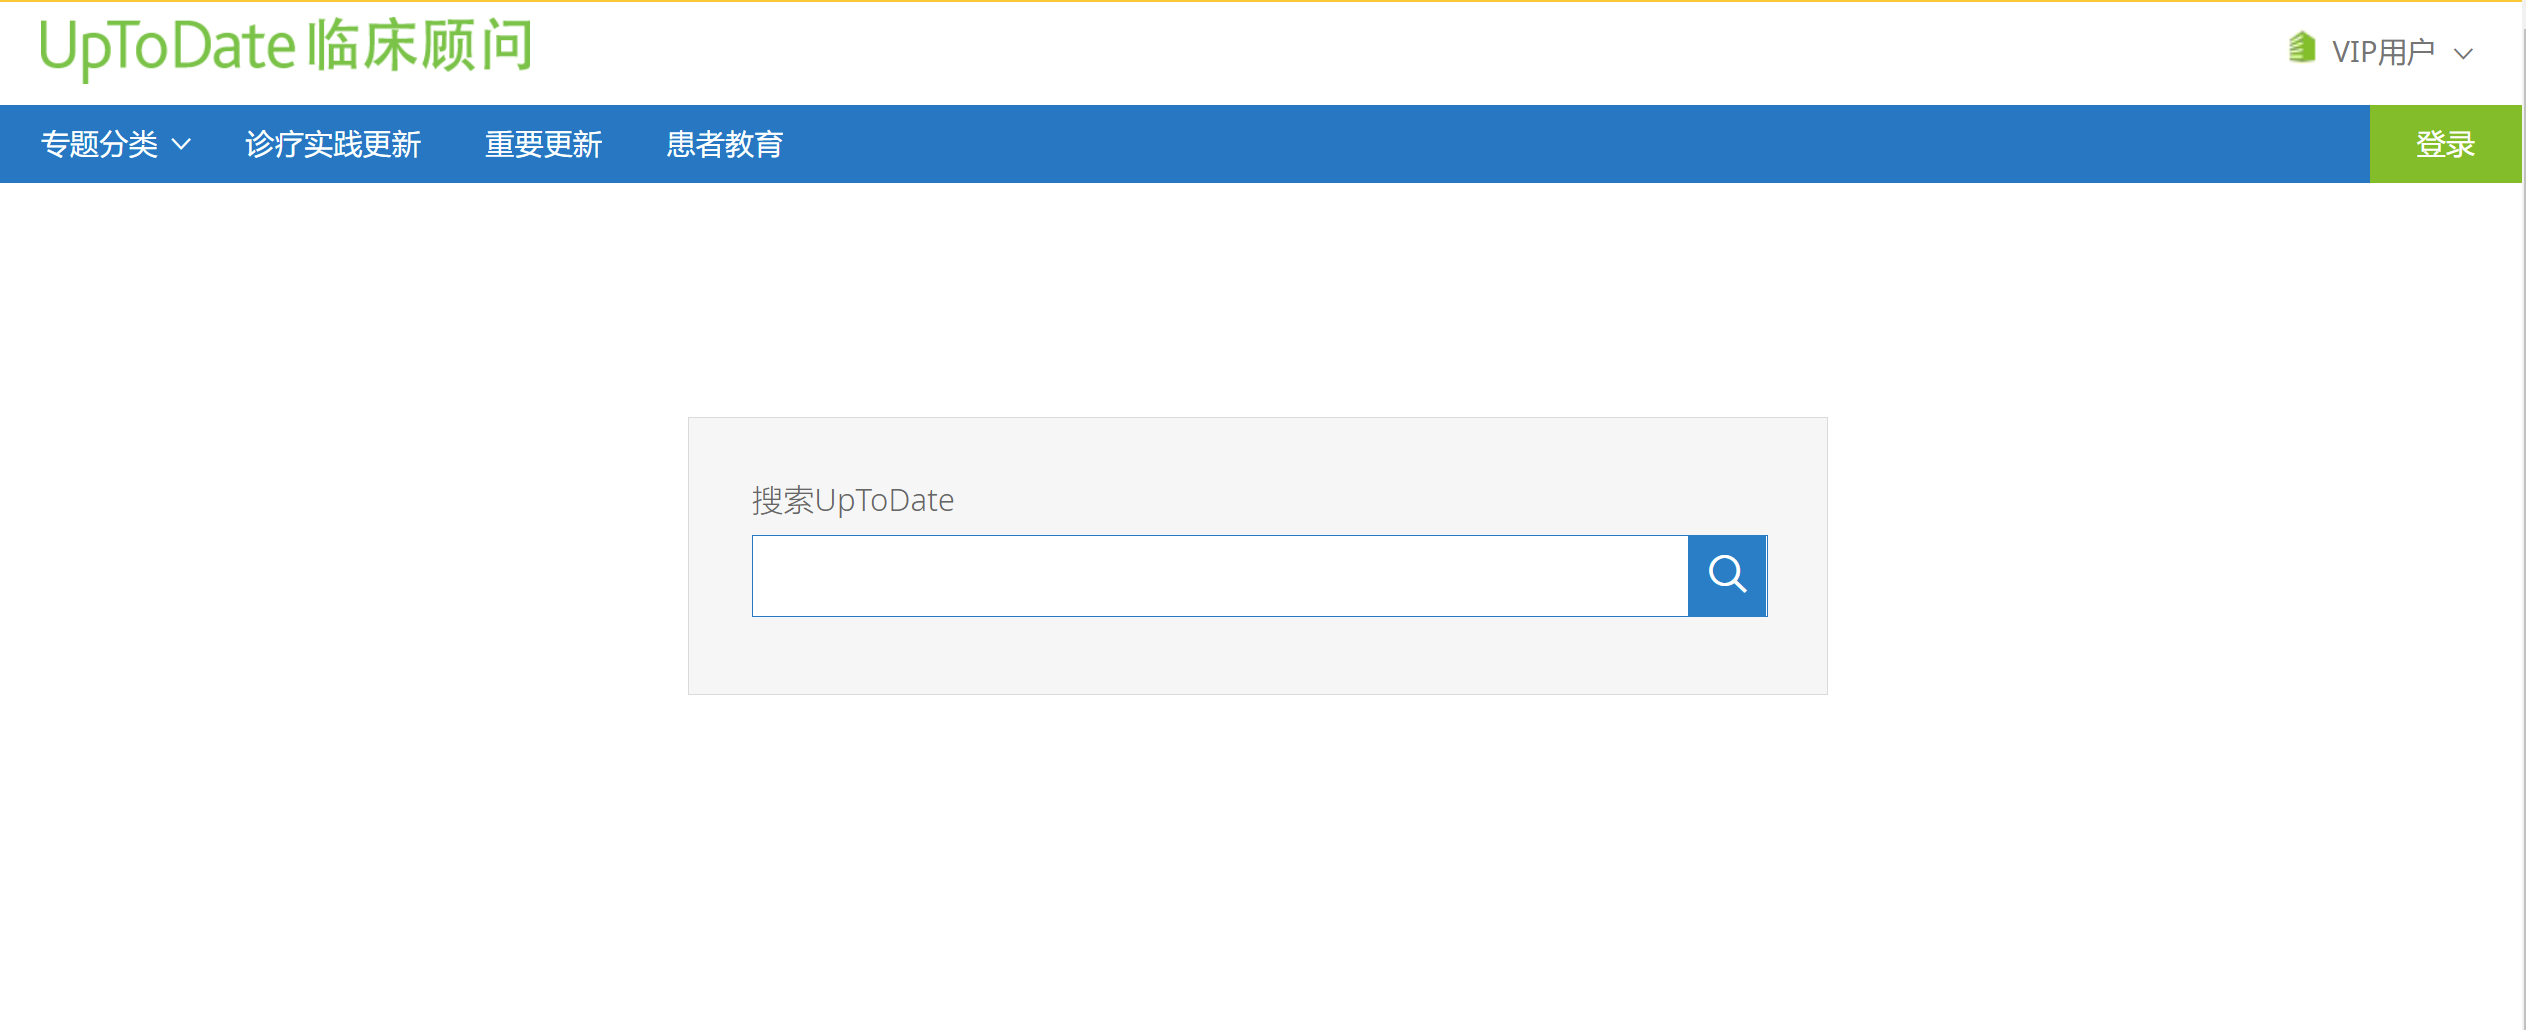2526x1030 pixels.
Task: Click blank header space beside the logo
Action: 1300,50
